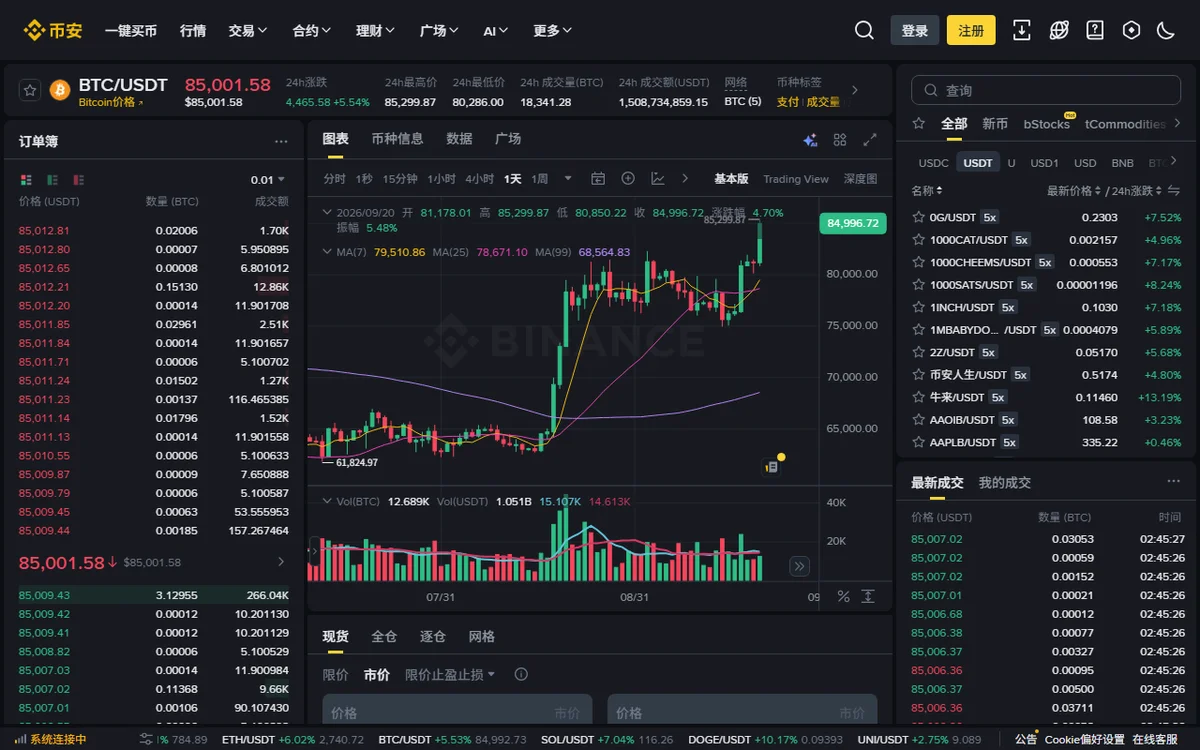Collapse the Vol indicator chevron
1200x750 pixels.
point(326,502)
